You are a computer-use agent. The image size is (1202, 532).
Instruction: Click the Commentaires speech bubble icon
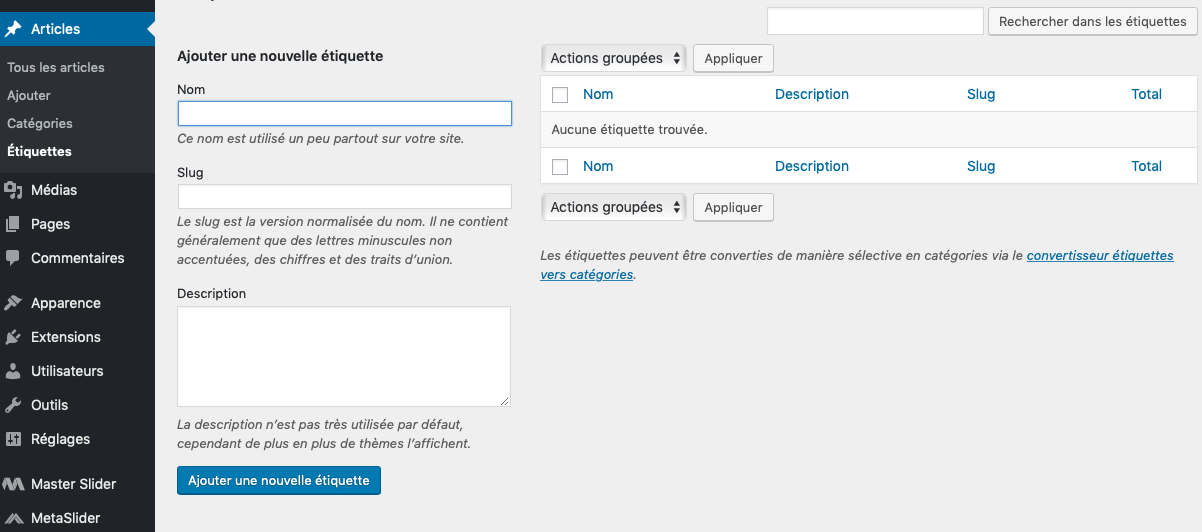(x=13, y=258)
